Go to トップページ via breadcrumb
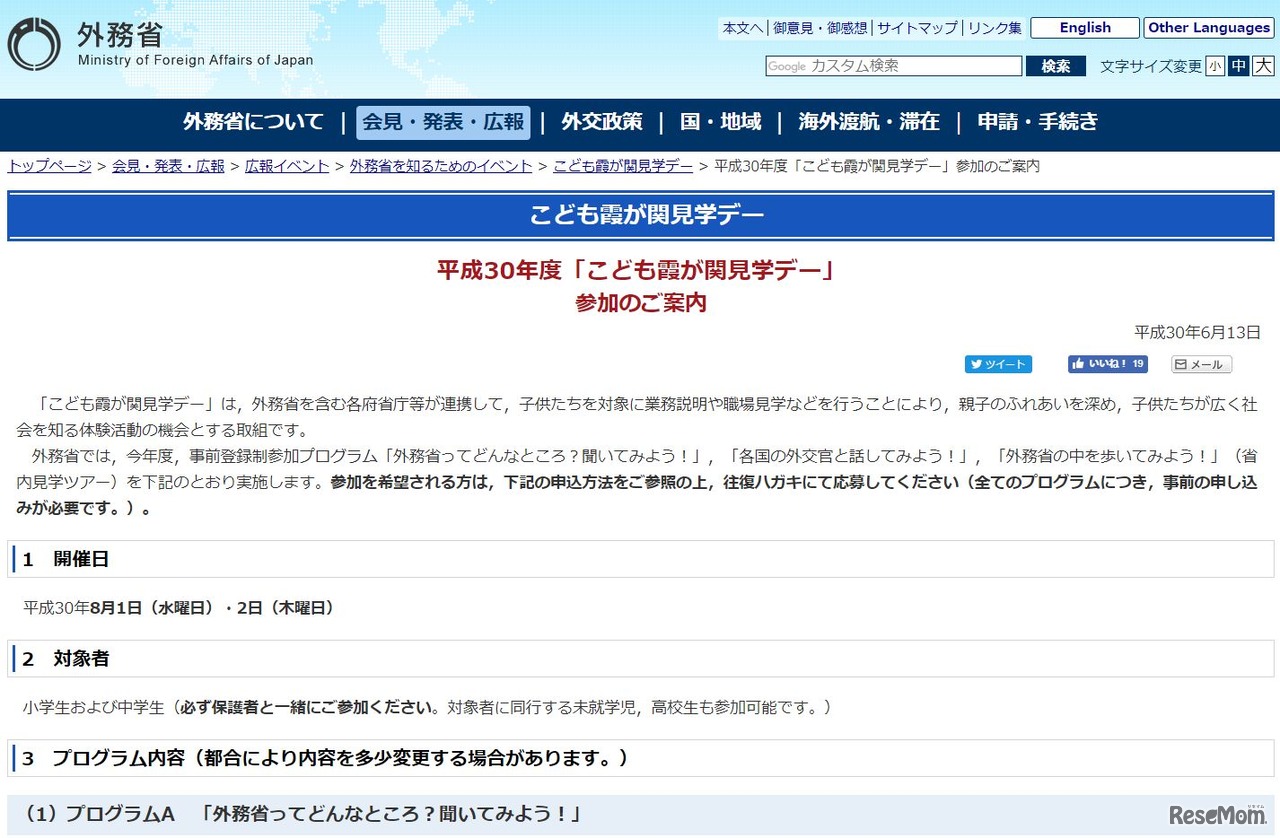Viewport: 1280px width, 838px height. pyautogui.click(x=48, y=166)
